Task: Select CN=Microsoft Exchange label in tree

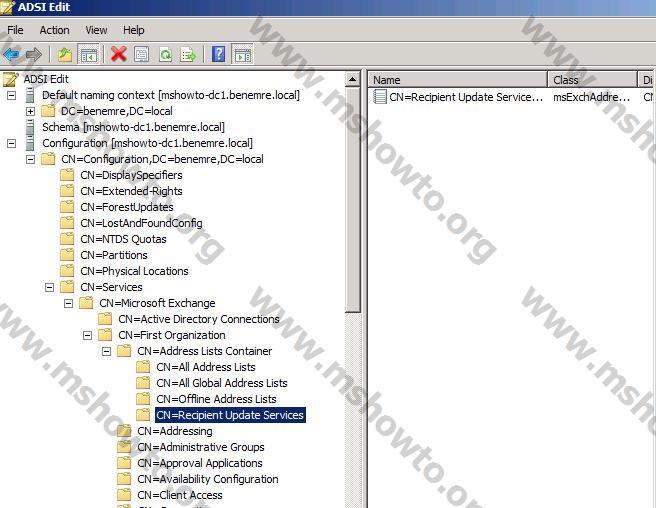Action: (x=157, y=303)
